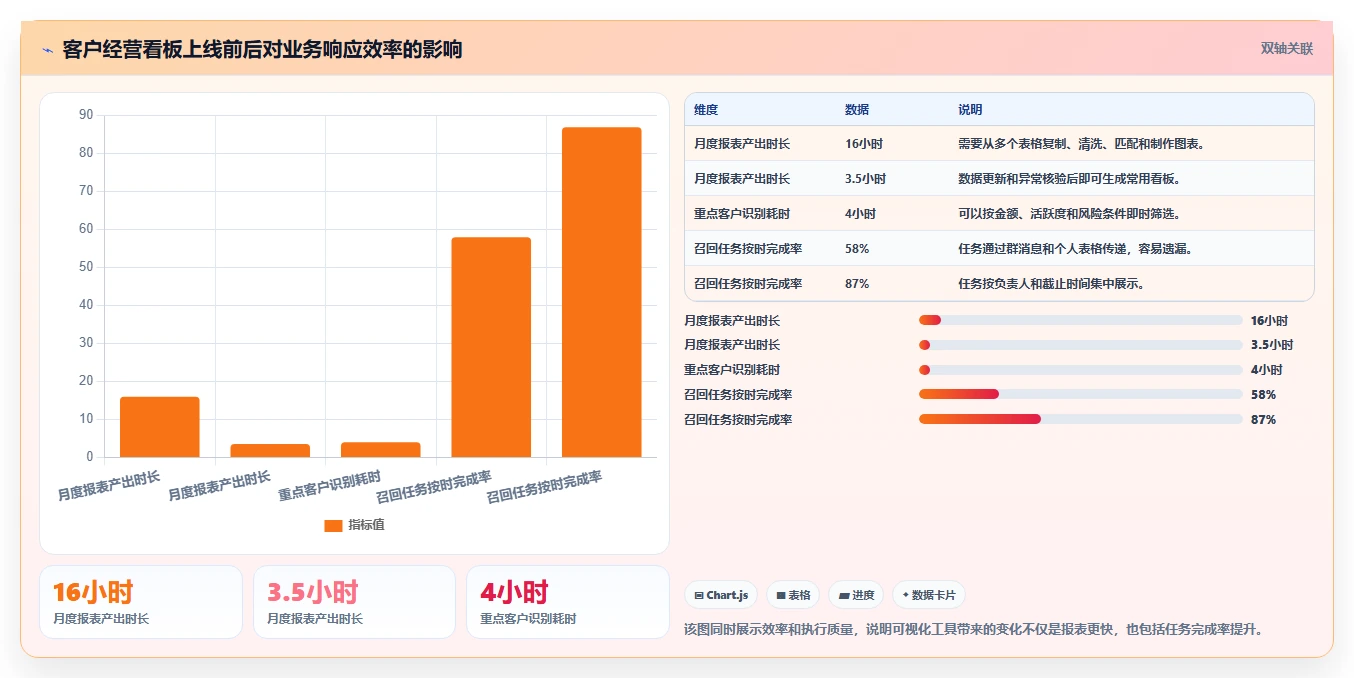Select the chart bar reaching value 58
This screenshot has height=678, width=1354.
[x=491, y=347]
